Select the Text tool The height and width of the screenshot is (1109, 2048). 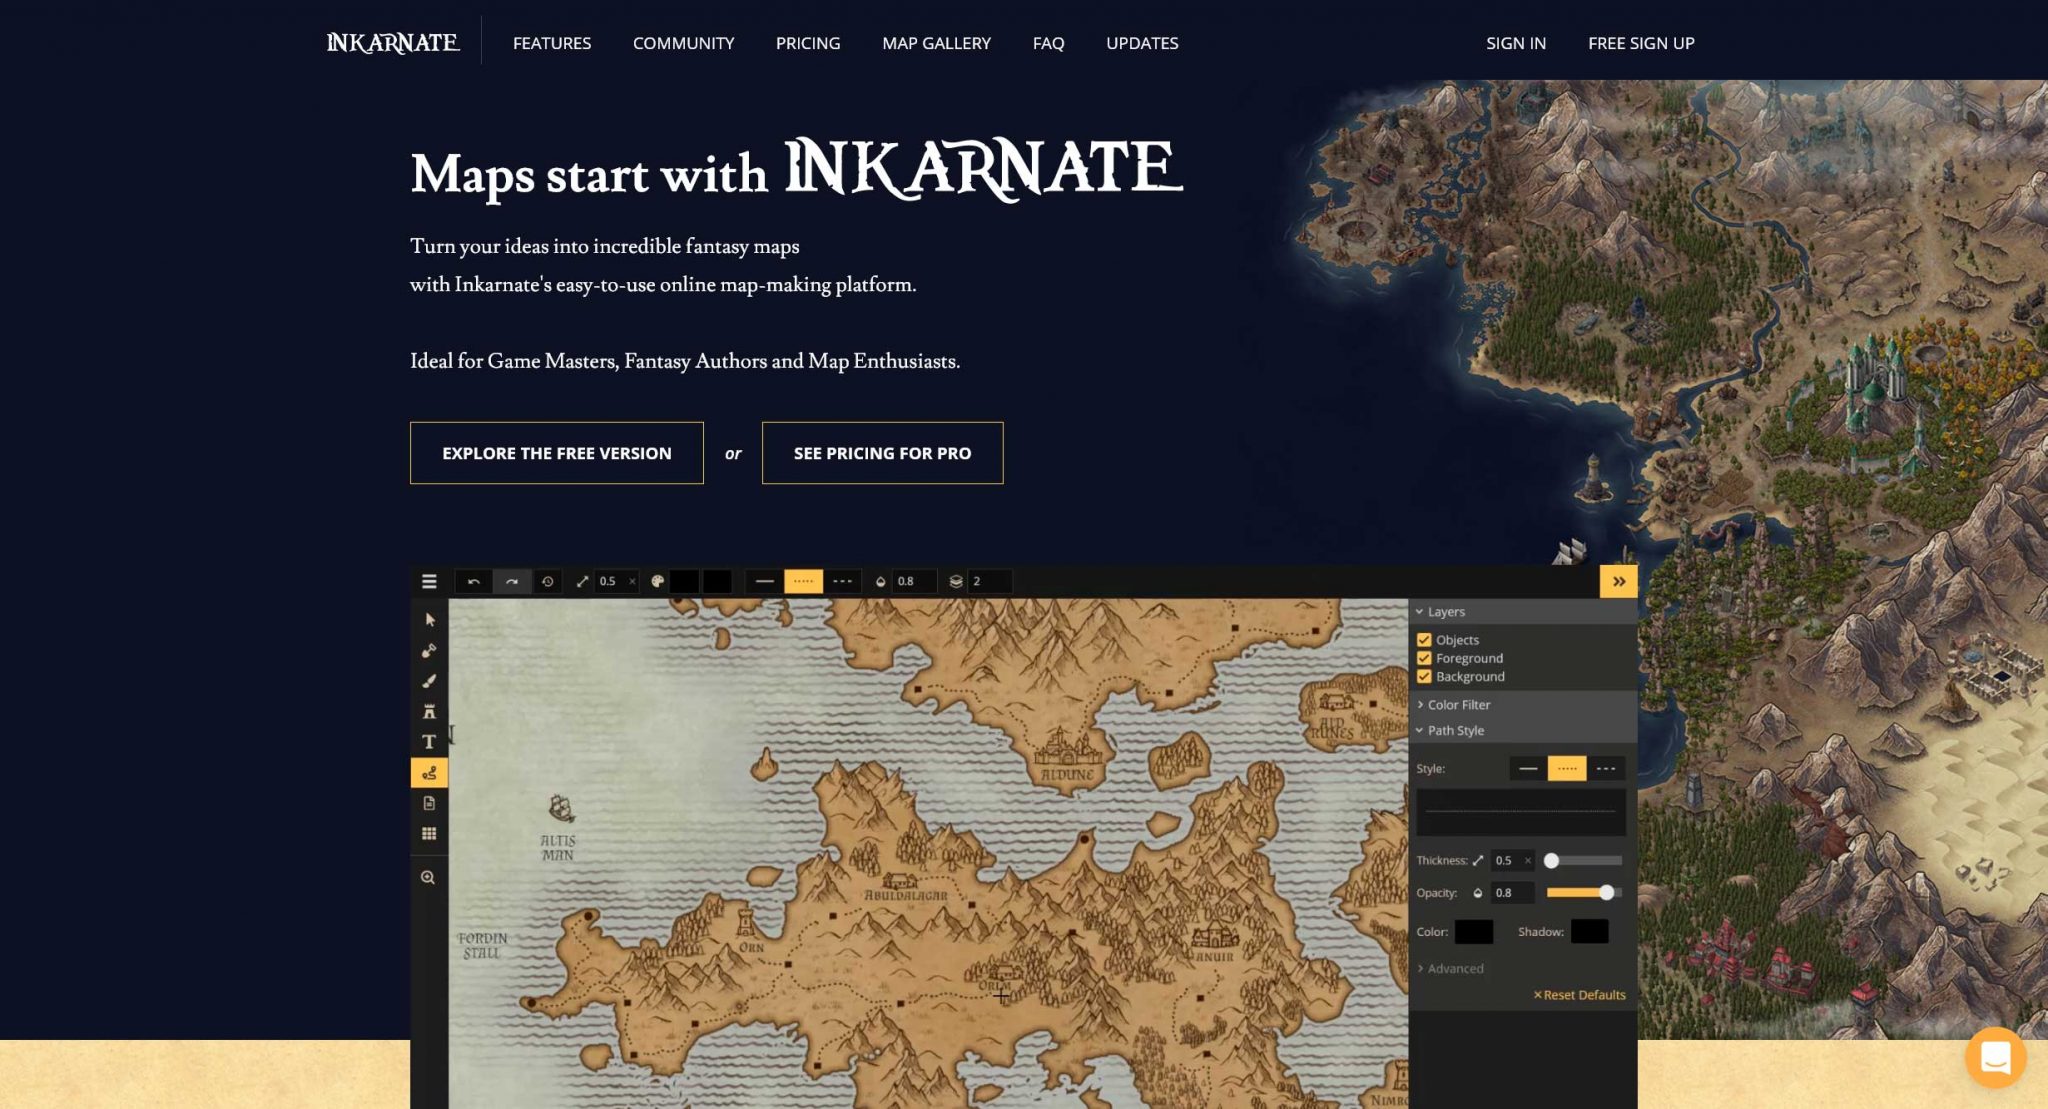[429, 742]
